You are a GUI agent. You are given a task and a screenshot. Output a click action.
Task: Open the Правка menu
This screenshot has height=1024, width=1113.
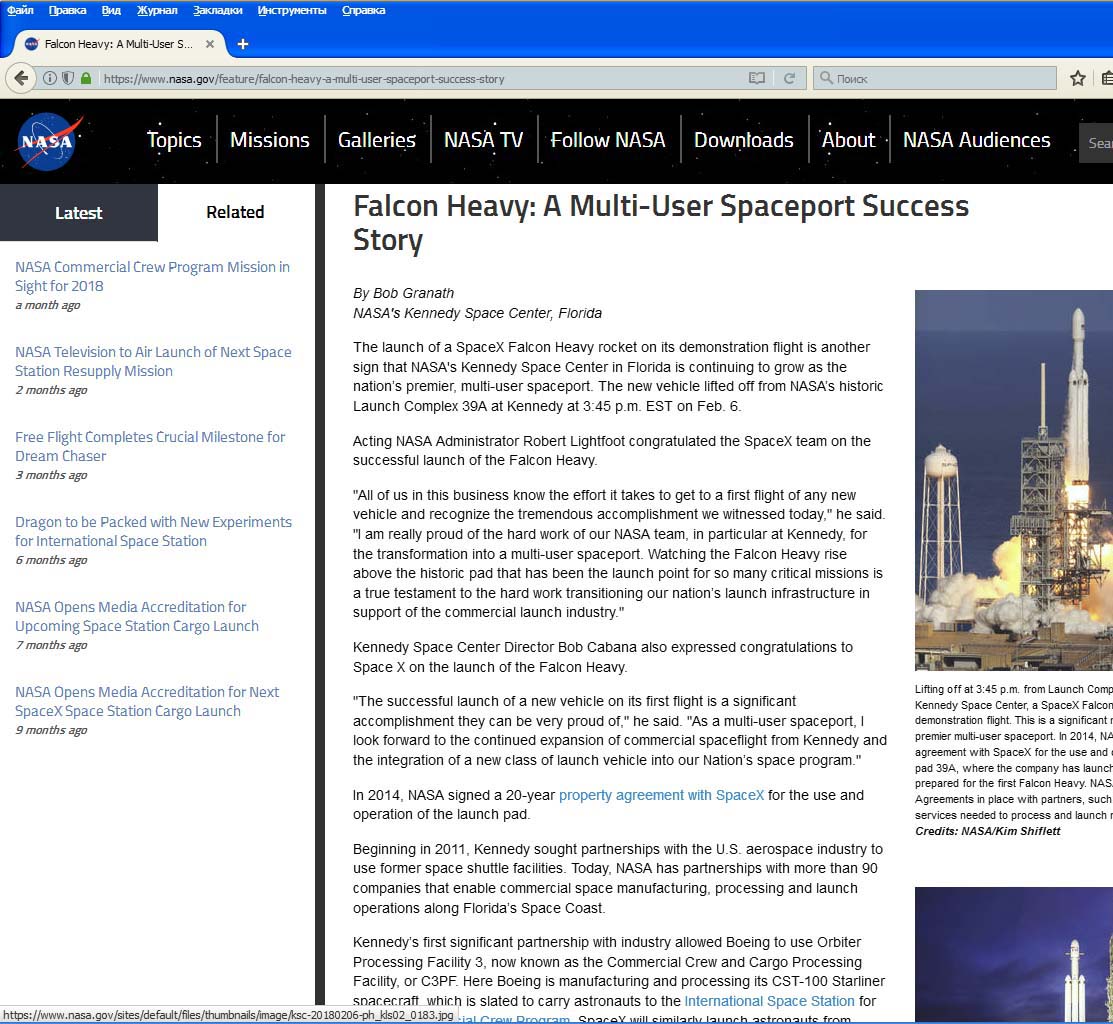(67, 10)
